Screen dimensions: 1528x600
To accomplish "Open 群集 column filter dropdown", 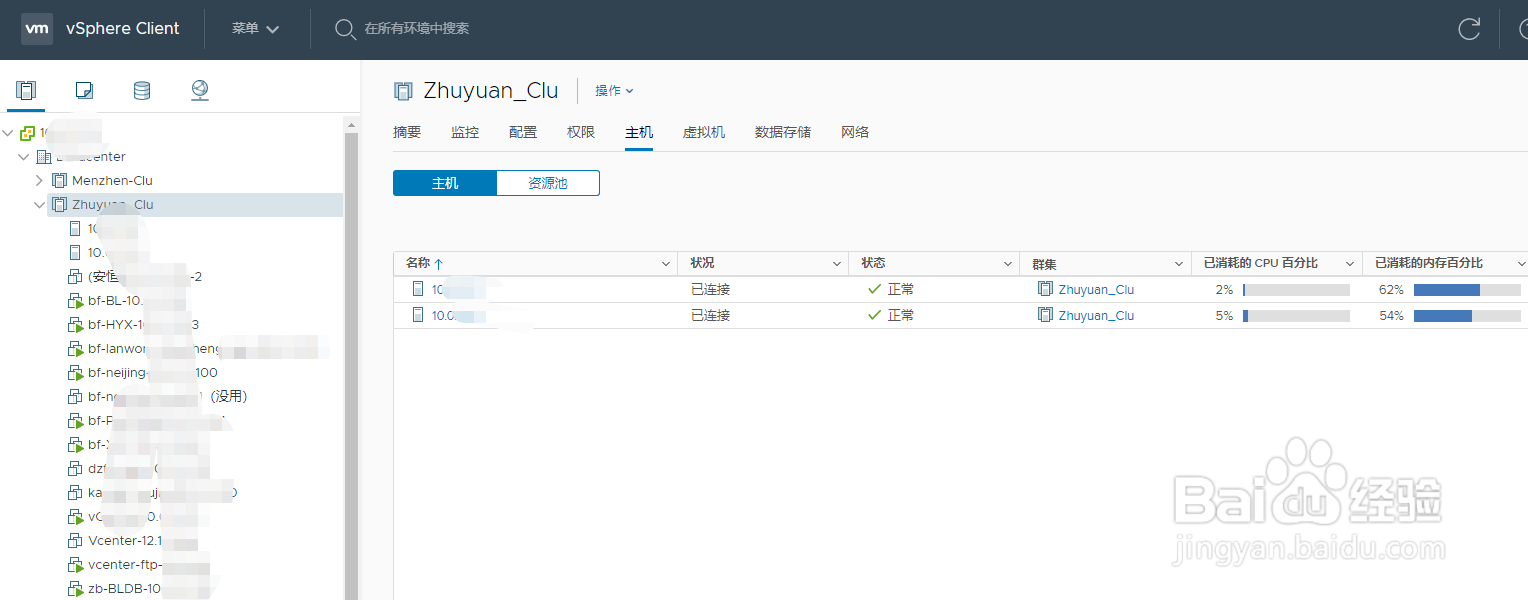I will click(x=1180, y=264).
